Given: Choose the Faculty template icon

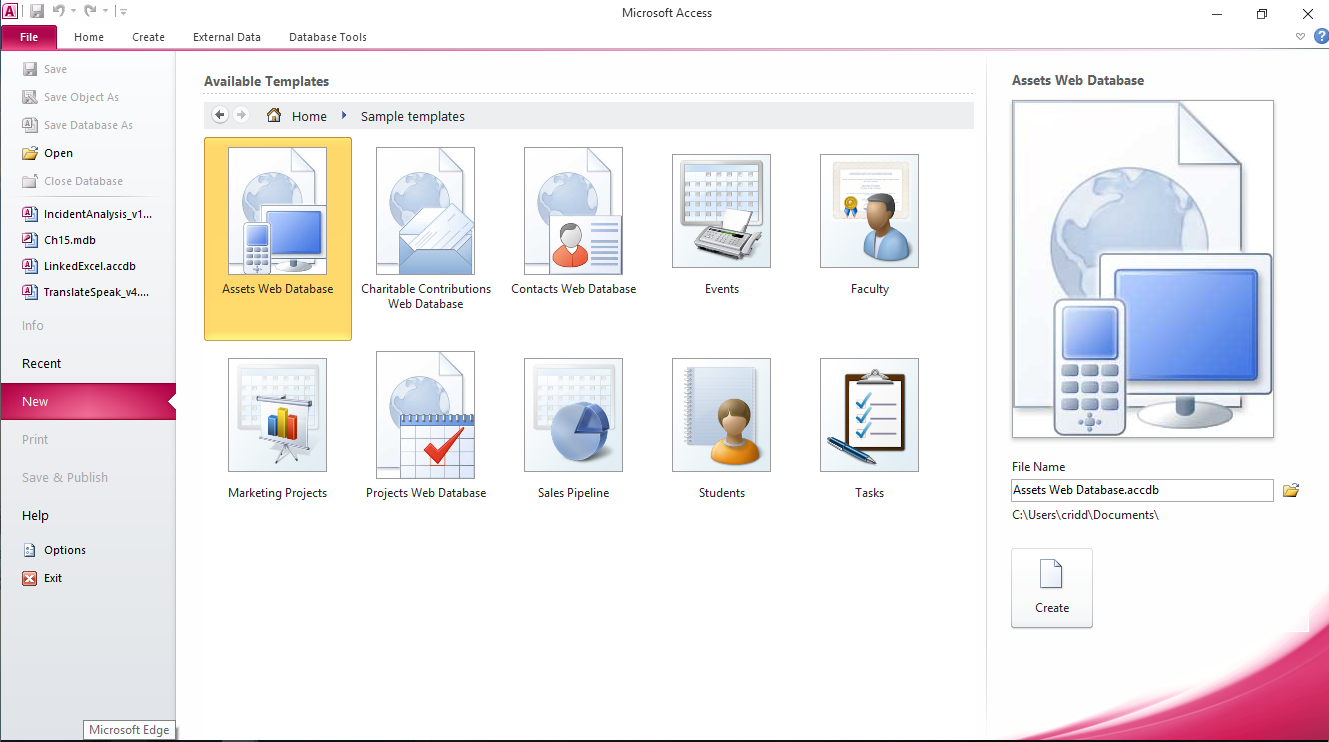Looking at the screenshot, I should pyautogui.click(x=869, y=211).
